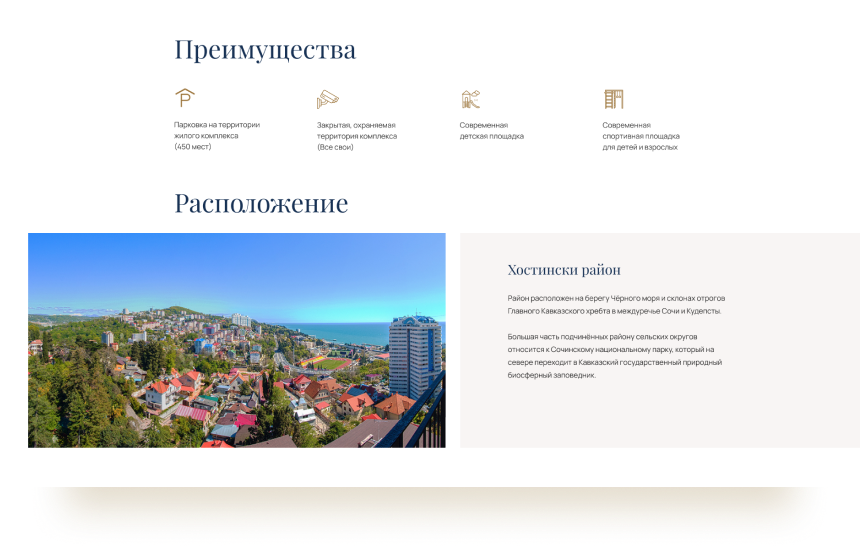Click the tall blue high-rise in the photo

coord(413,355)
